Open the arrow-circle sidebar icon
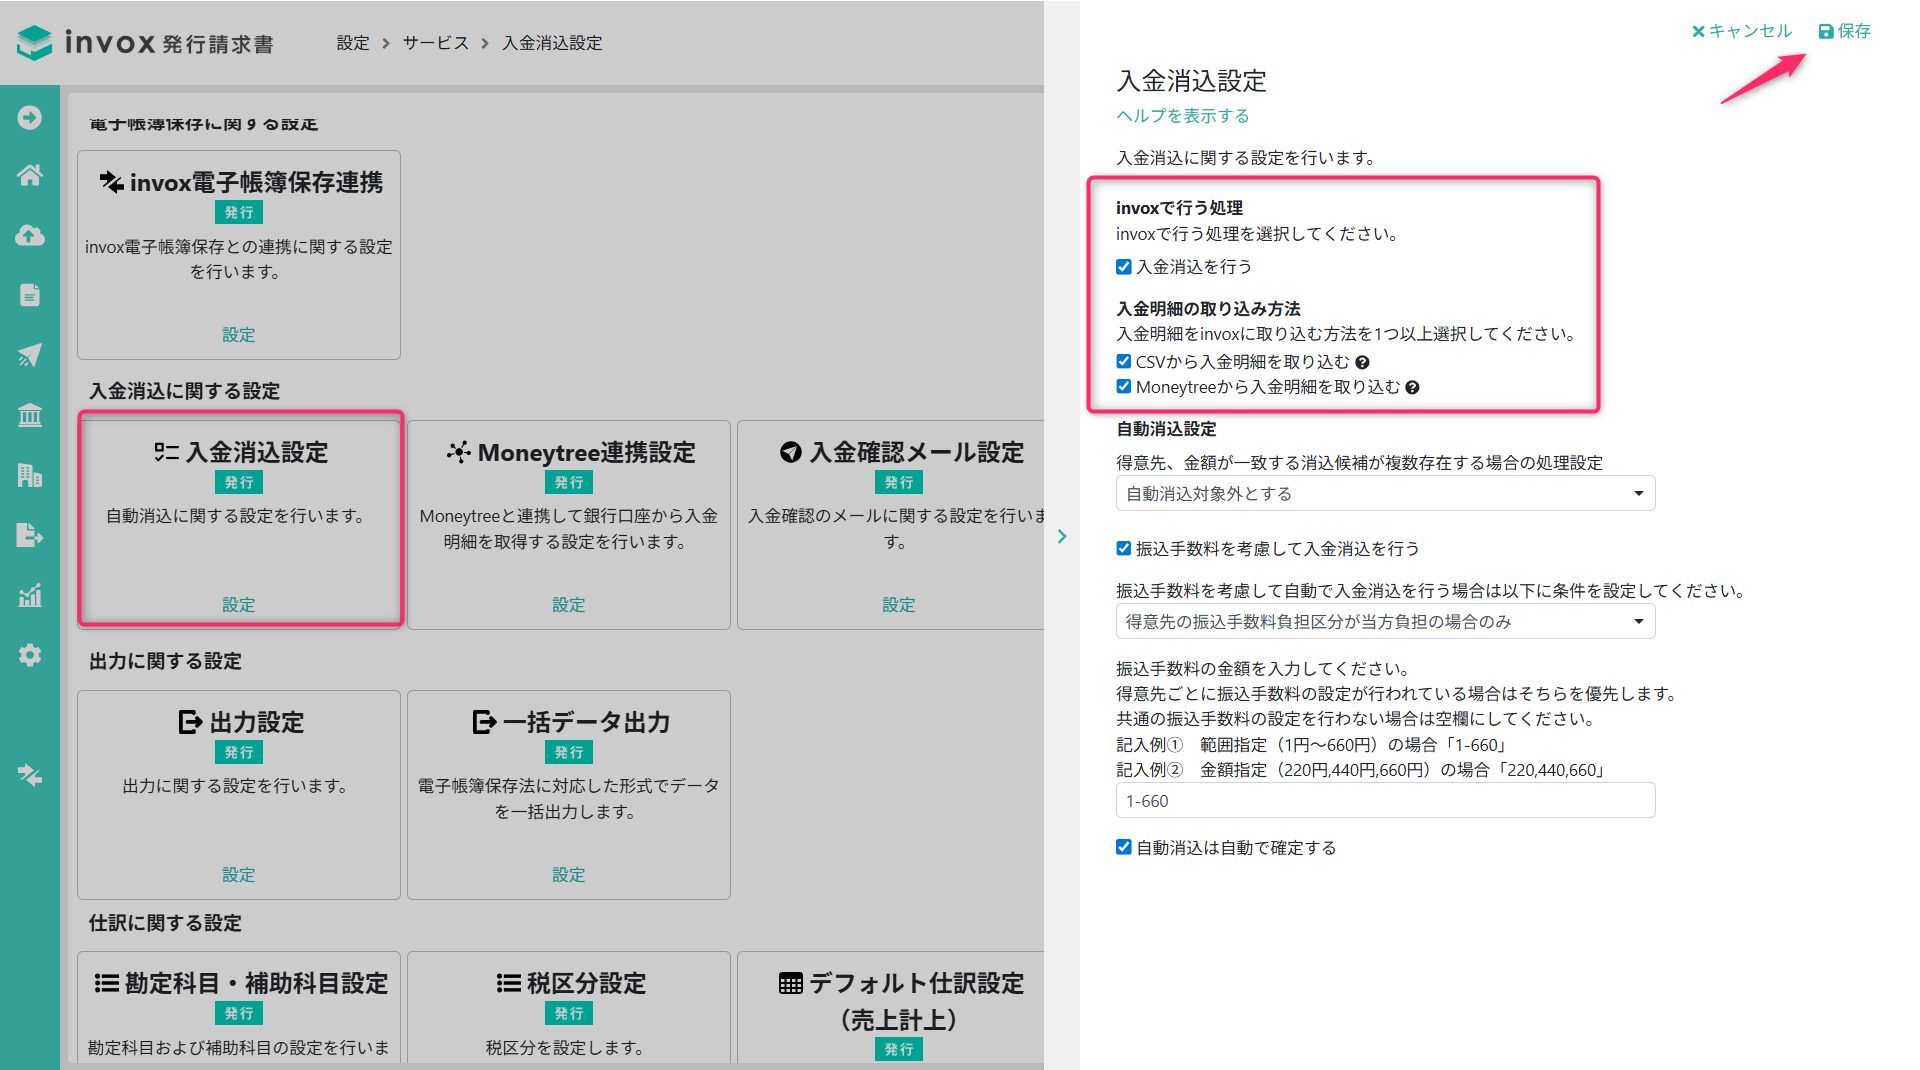1920x1070 pixels. click(30, 118)
